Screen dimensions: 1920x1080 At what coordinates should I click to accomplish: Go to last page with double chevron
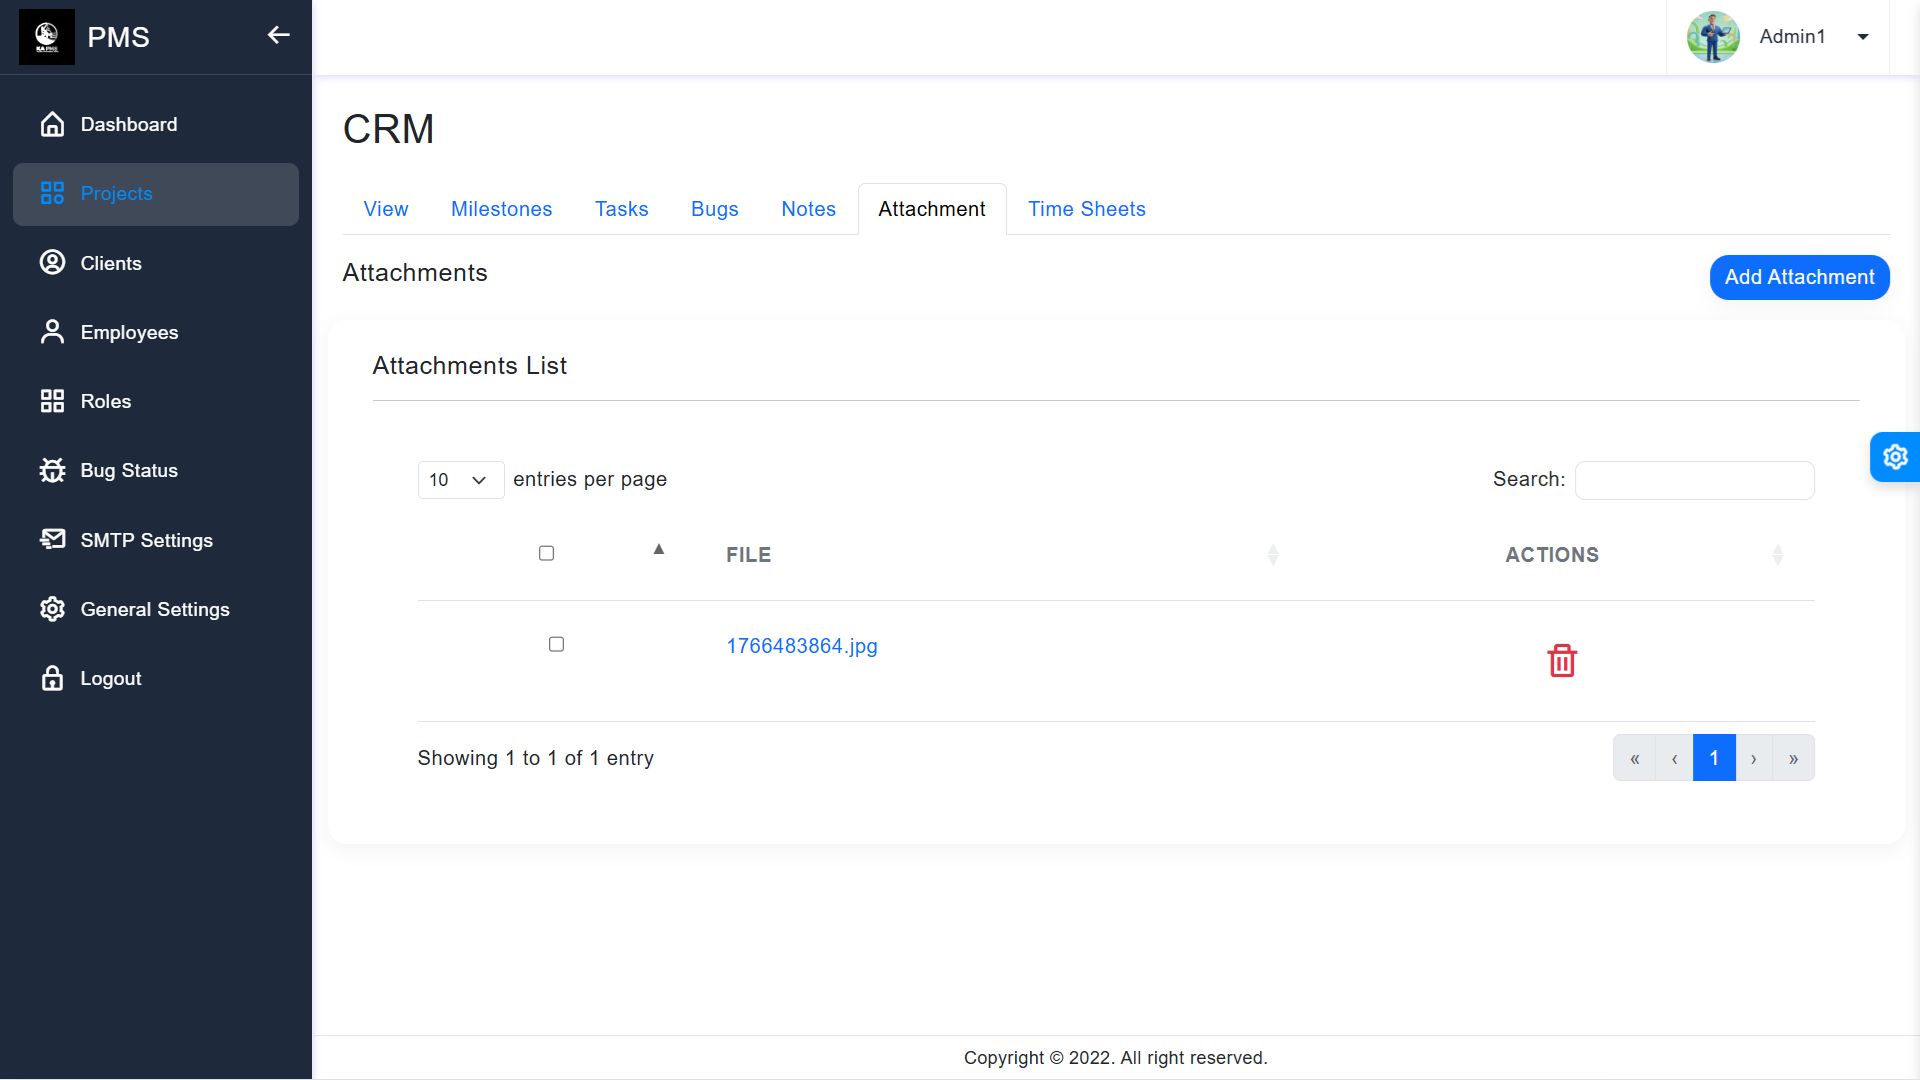[1793, 758]
